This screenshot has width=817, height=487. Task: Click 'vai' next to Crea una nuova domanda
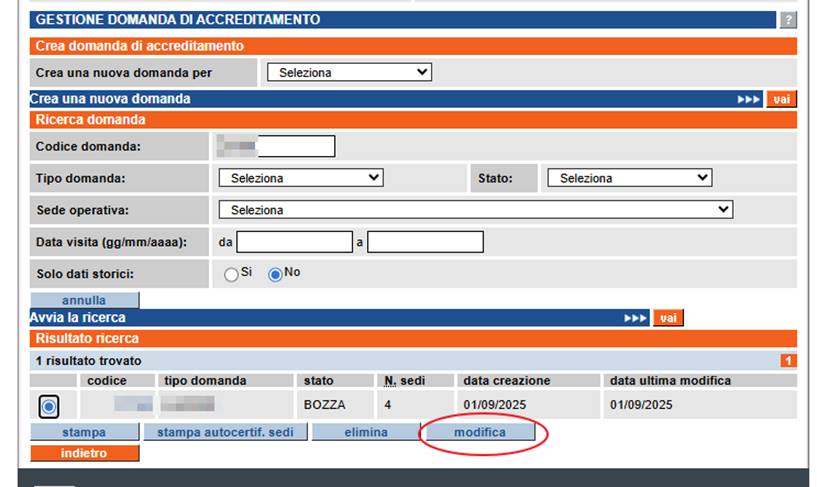pyautogui.click(x=781, y=99)
